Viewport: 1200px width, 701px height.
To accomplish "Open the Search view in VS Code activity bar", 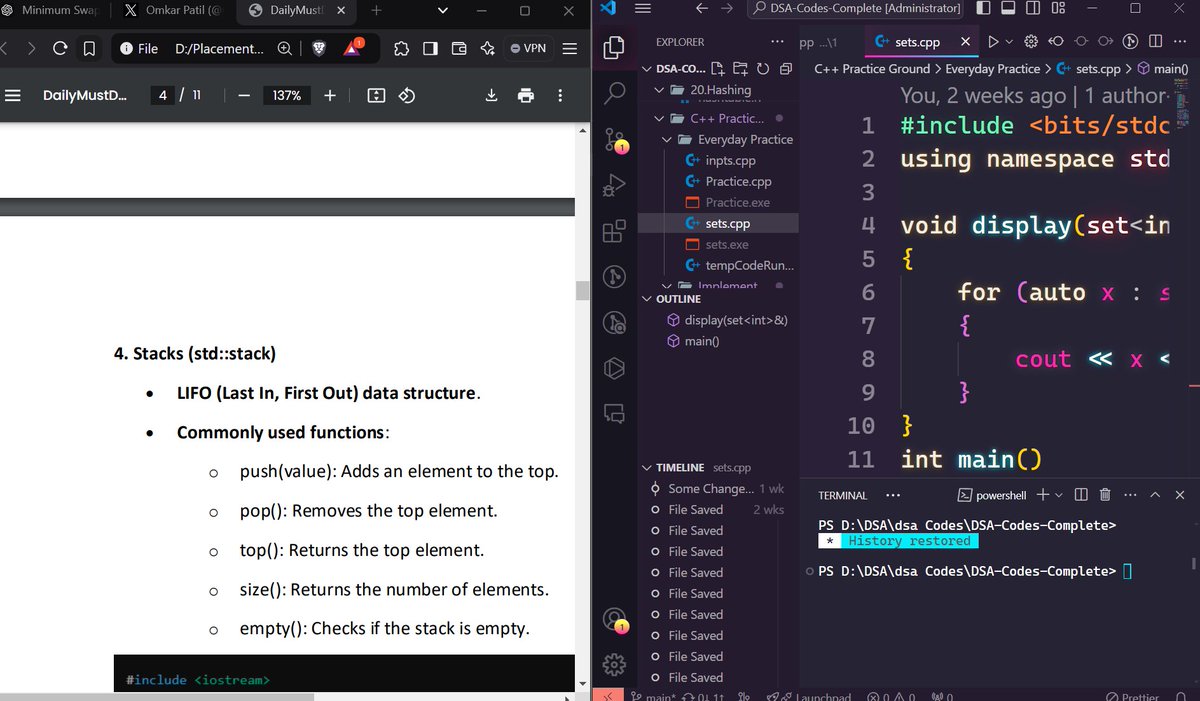I will (x=614, y=93).
